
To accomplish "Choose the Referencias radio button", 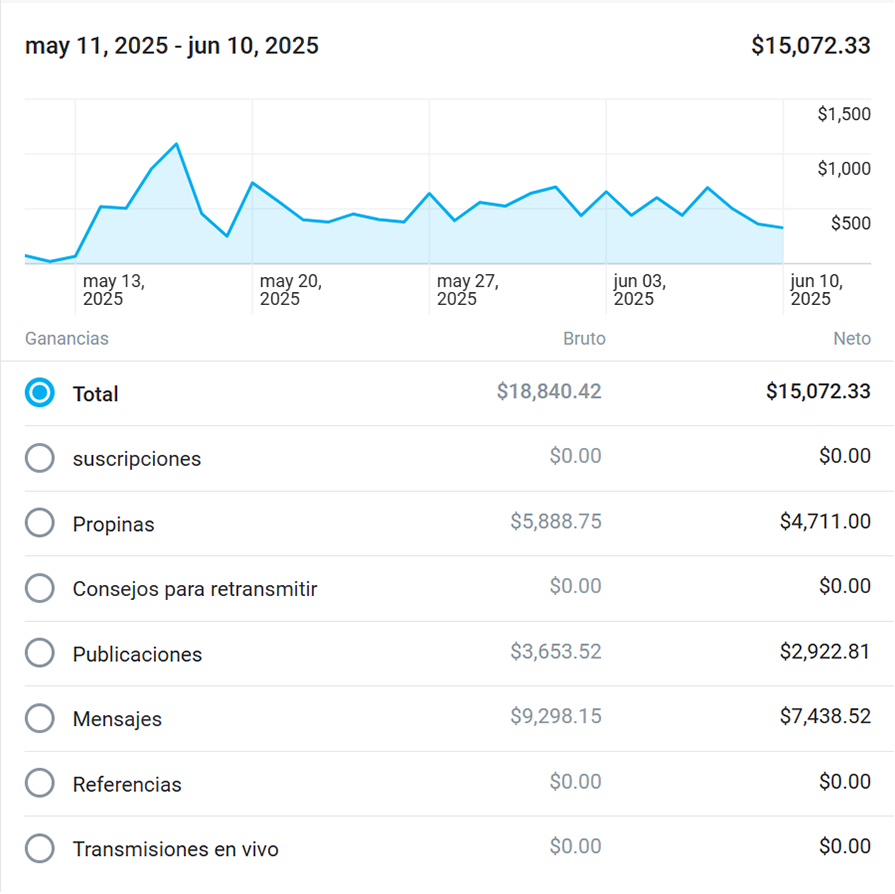I will tap(40, 783).
